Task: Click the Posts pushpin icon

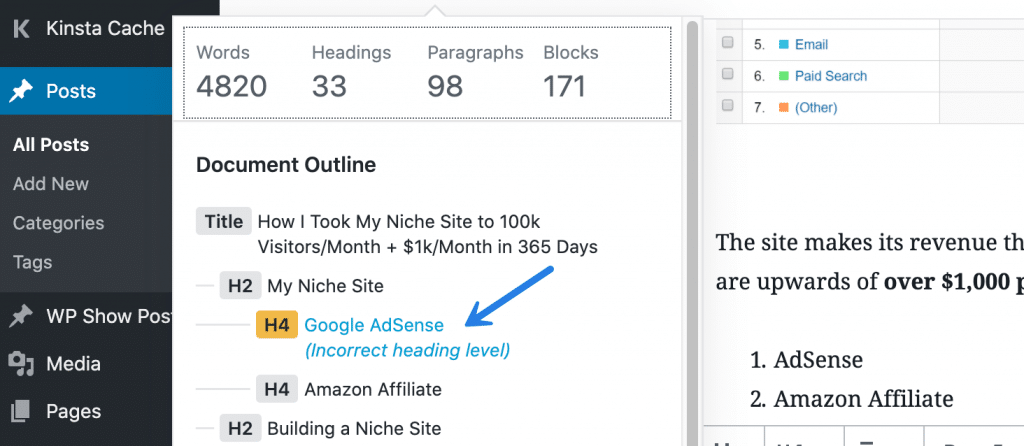Action: [21, 91]
